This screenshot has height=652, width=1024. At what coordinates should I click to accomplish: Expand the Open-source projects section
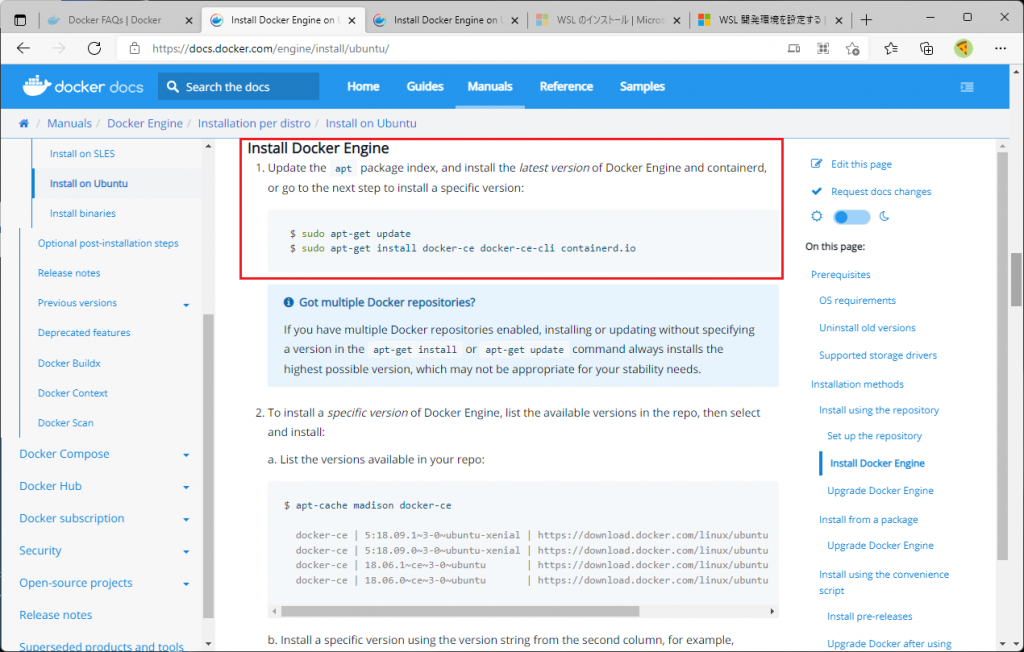point(186,584)
